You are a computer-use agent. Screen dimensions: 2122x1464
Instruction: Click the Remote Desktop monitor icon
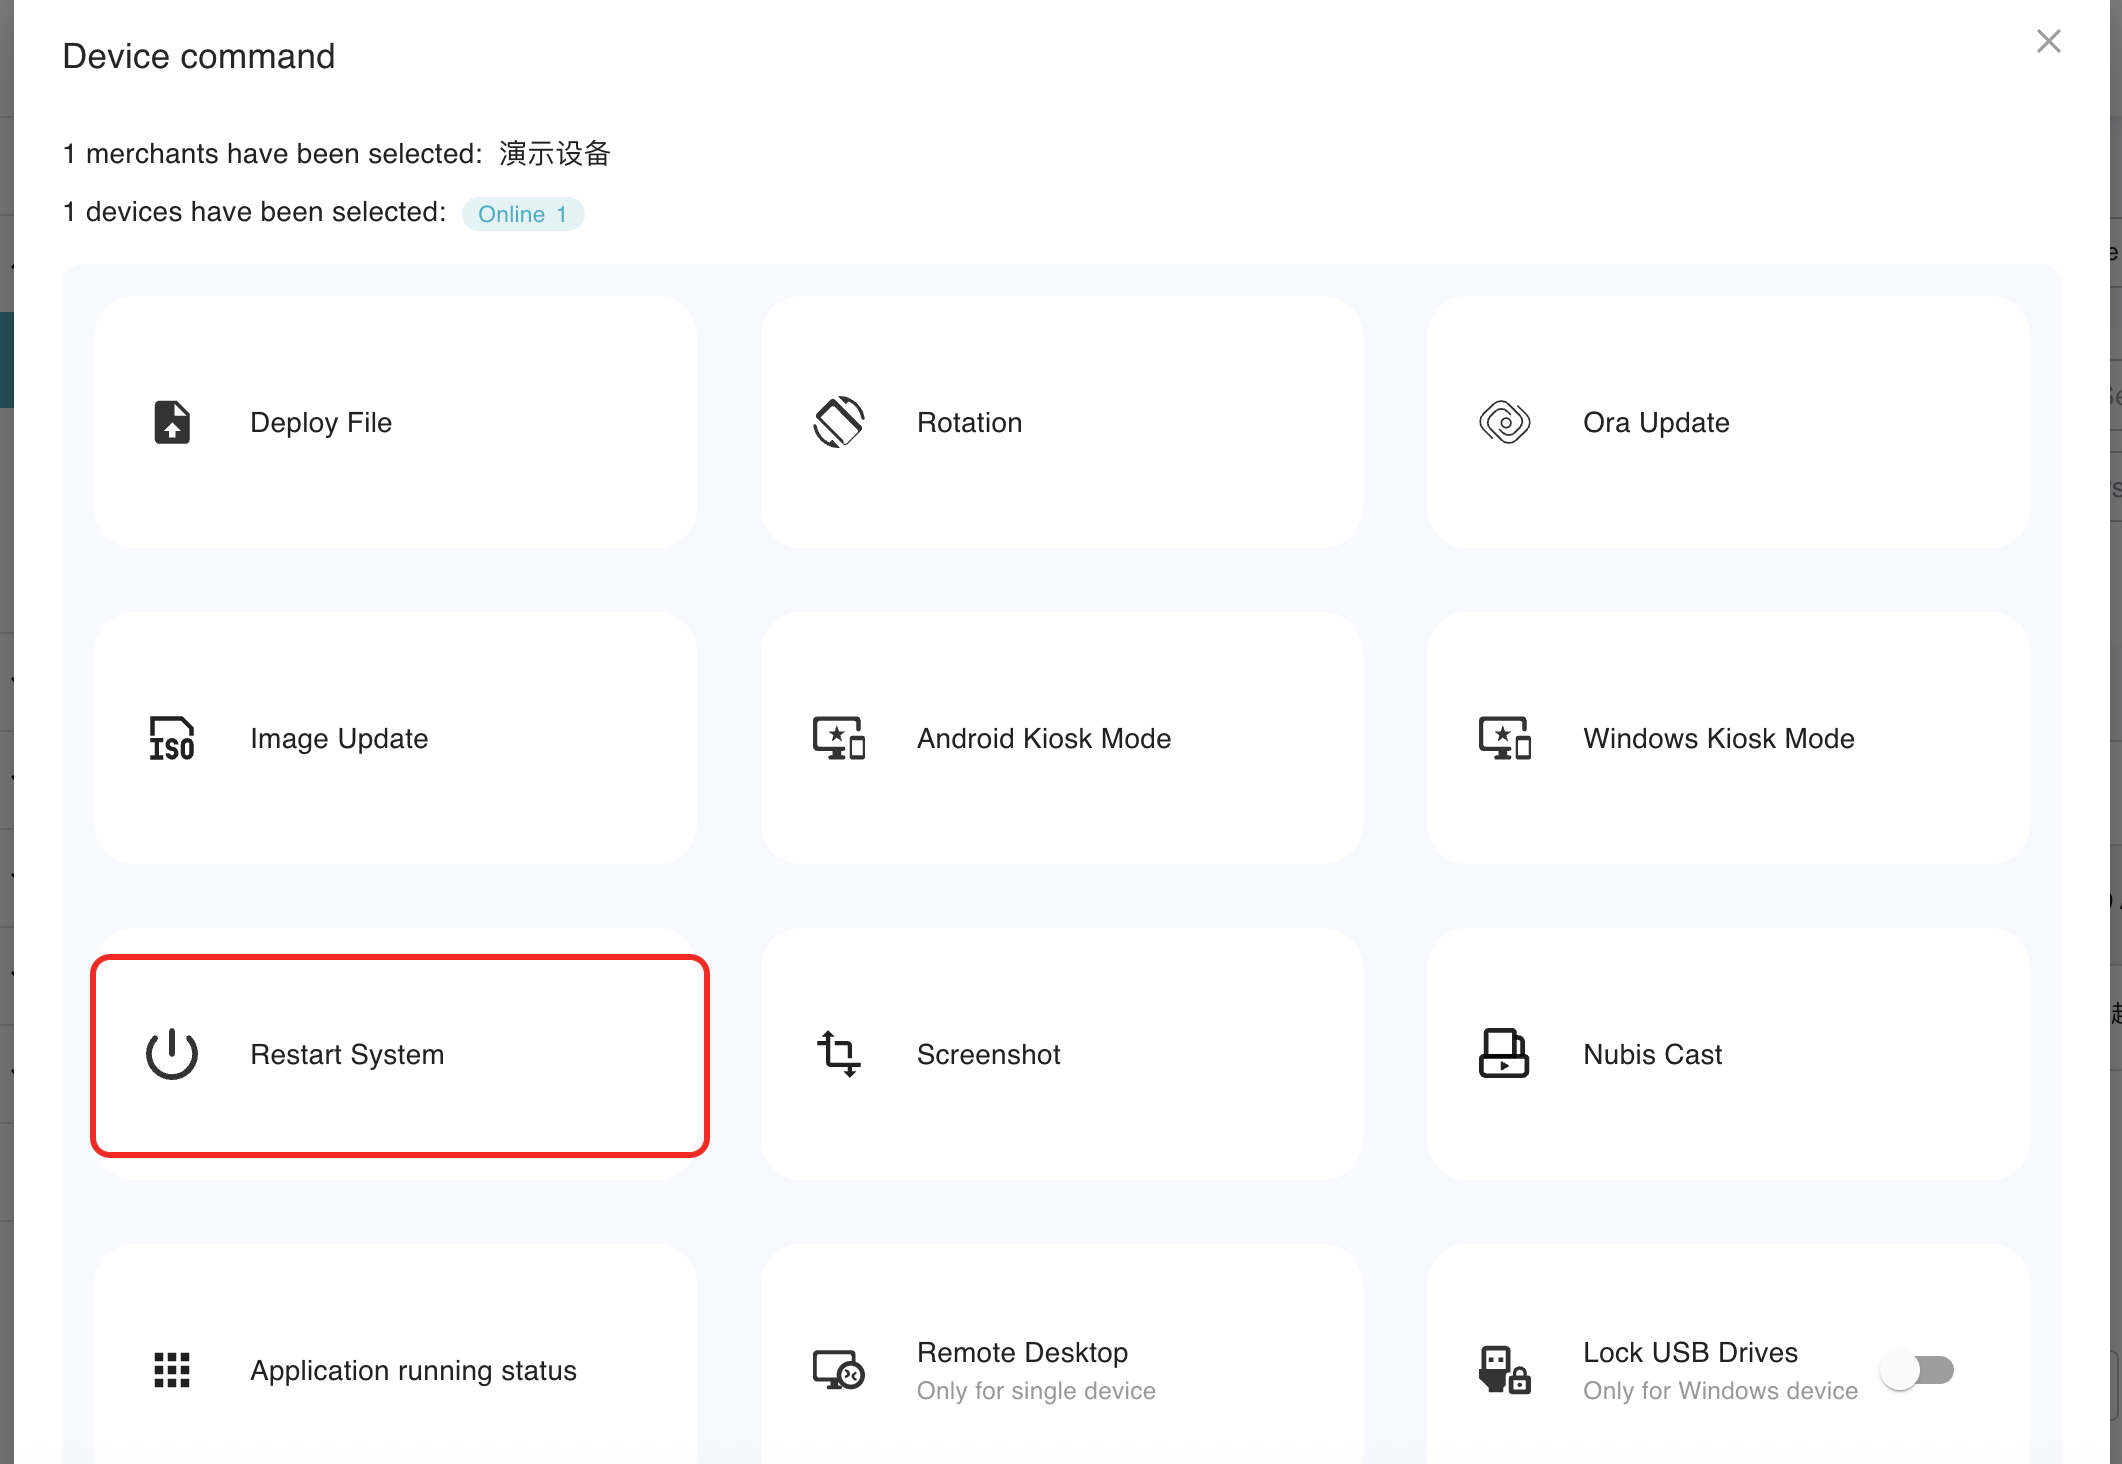click(838, 1370)
